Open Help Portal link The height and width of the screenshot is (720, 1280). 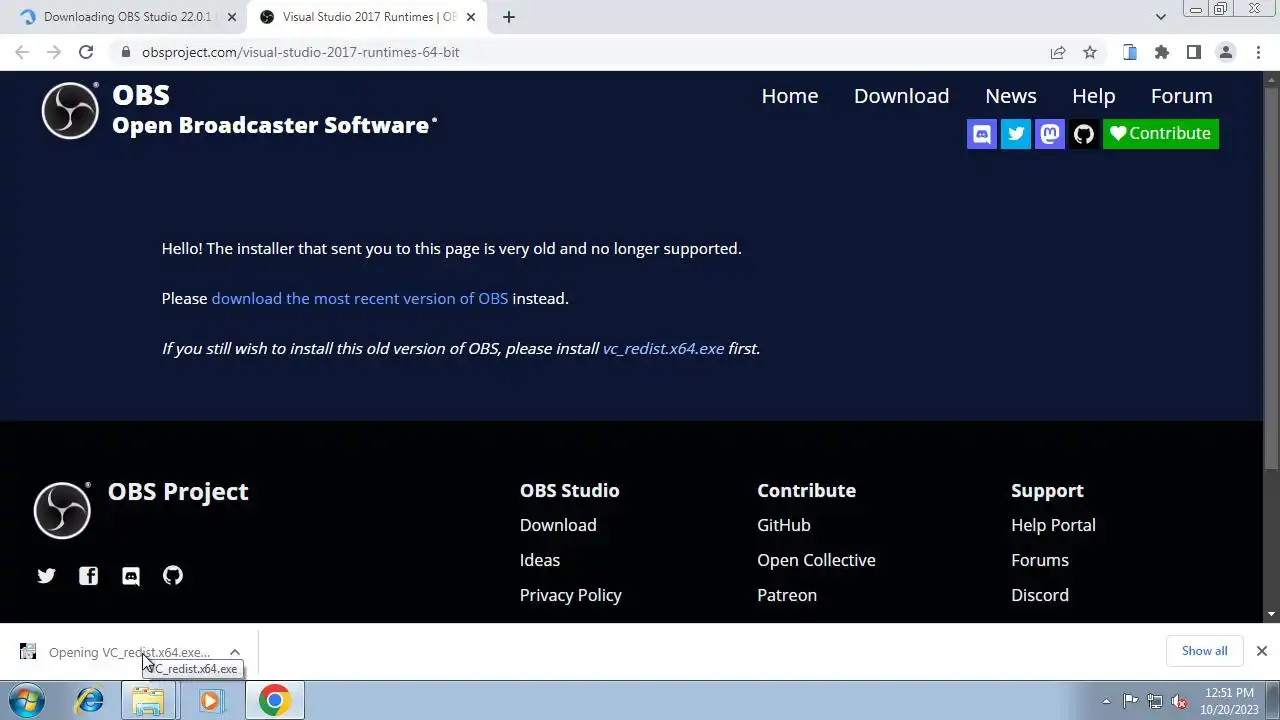pos(1053,525)
